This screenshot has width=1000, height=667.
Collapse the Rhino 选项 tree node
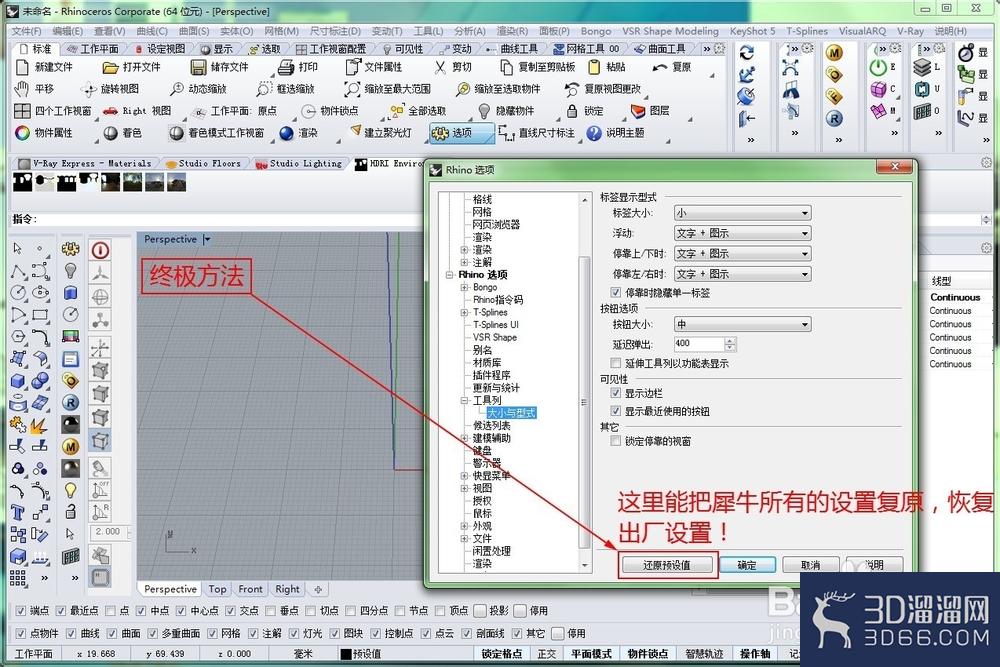point(449,275)
